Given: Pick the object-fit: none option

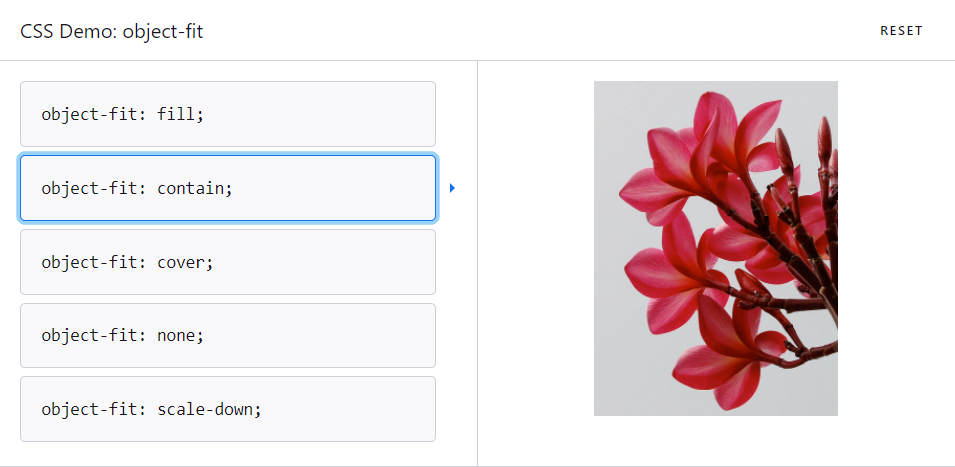Looking at the screenshot, I should point(228,335).
